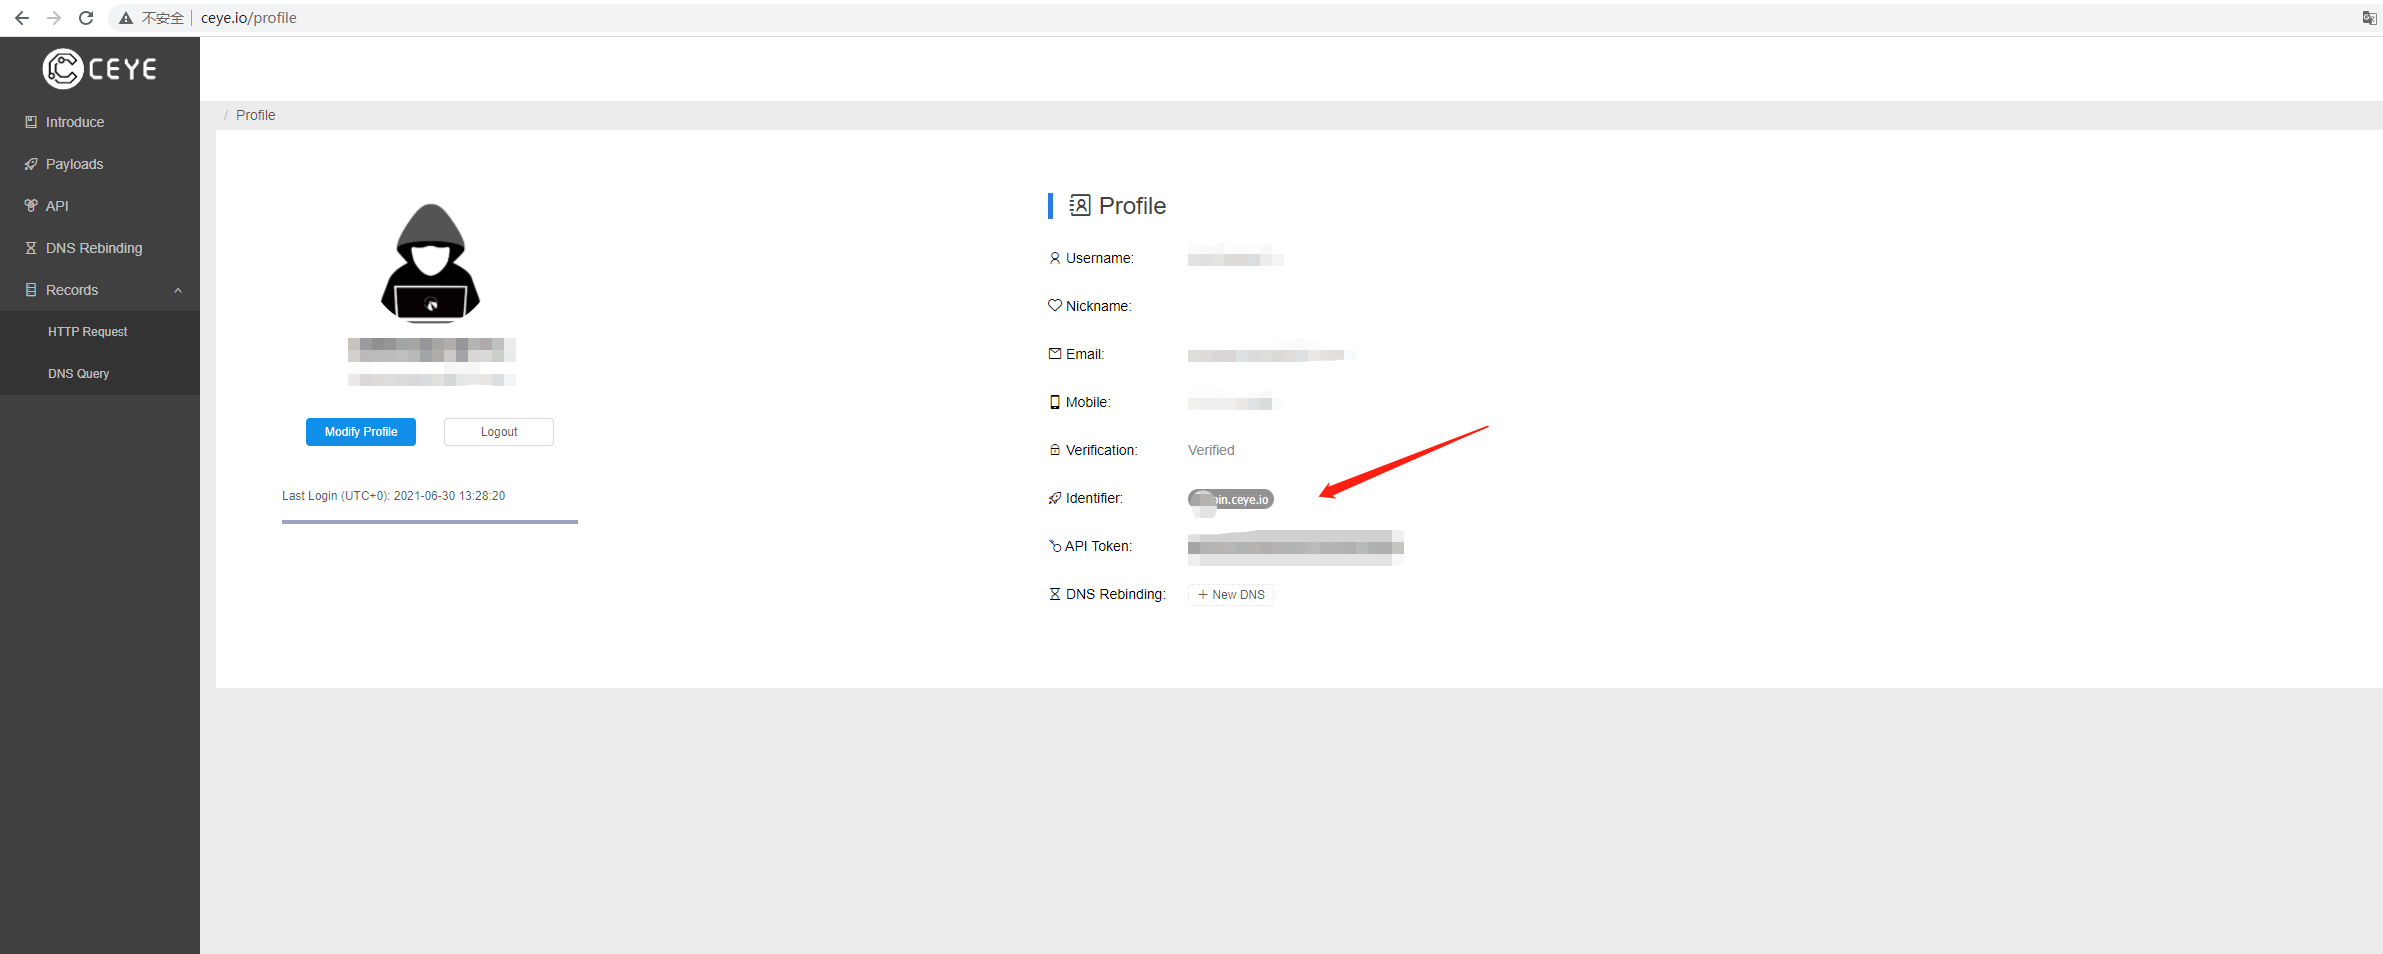Viewport: 2383px width, 954px height.
Task: Click the Nickname heart icon
Action: [1055, 305]
